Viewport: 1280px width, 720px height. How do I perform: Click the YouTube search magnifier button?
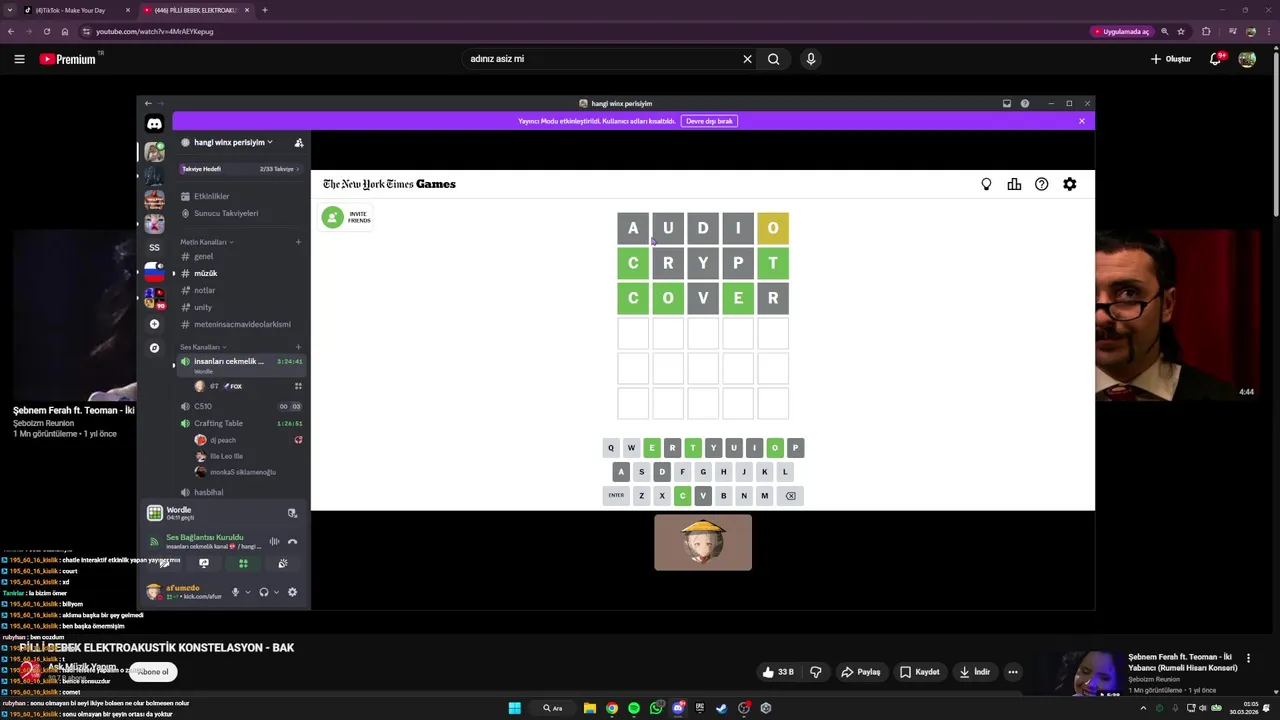(773, 59)
